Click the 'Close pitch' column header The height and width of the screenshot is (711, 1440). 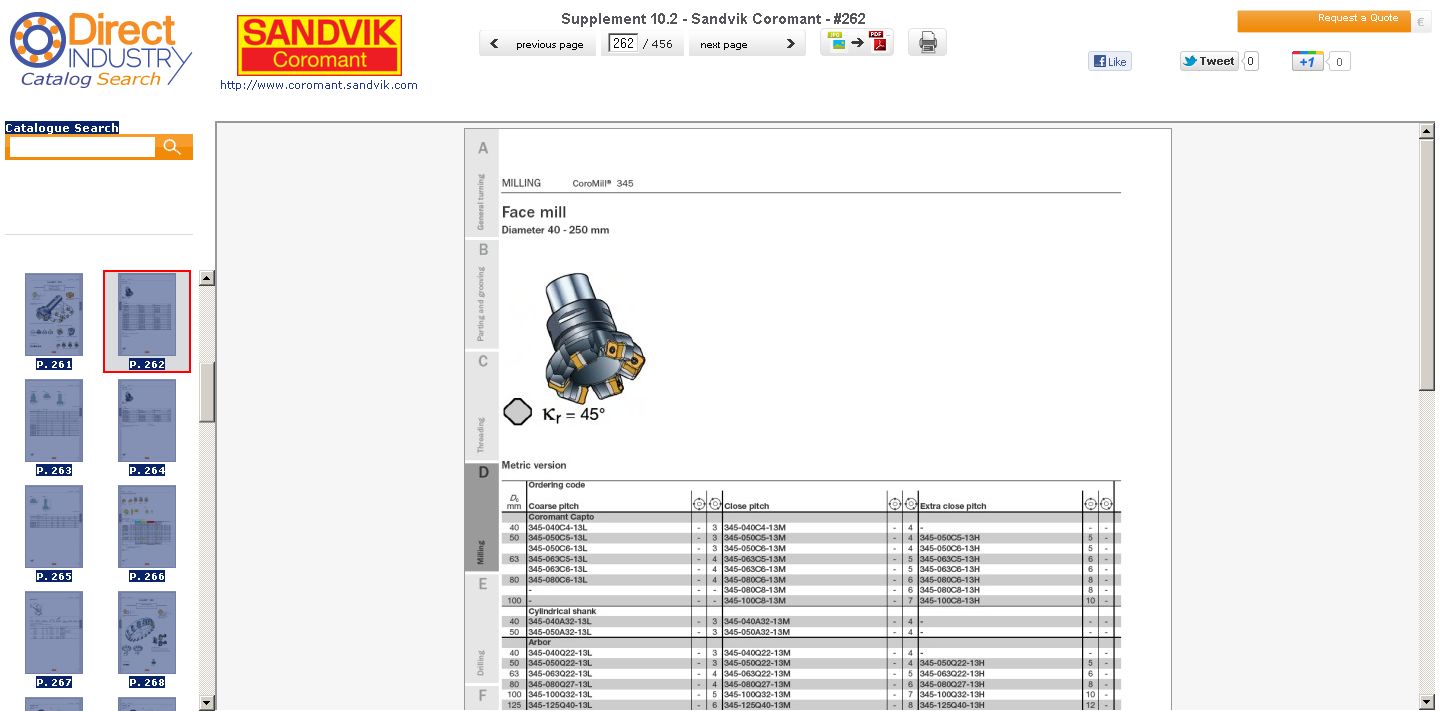(x=747, y=506)
